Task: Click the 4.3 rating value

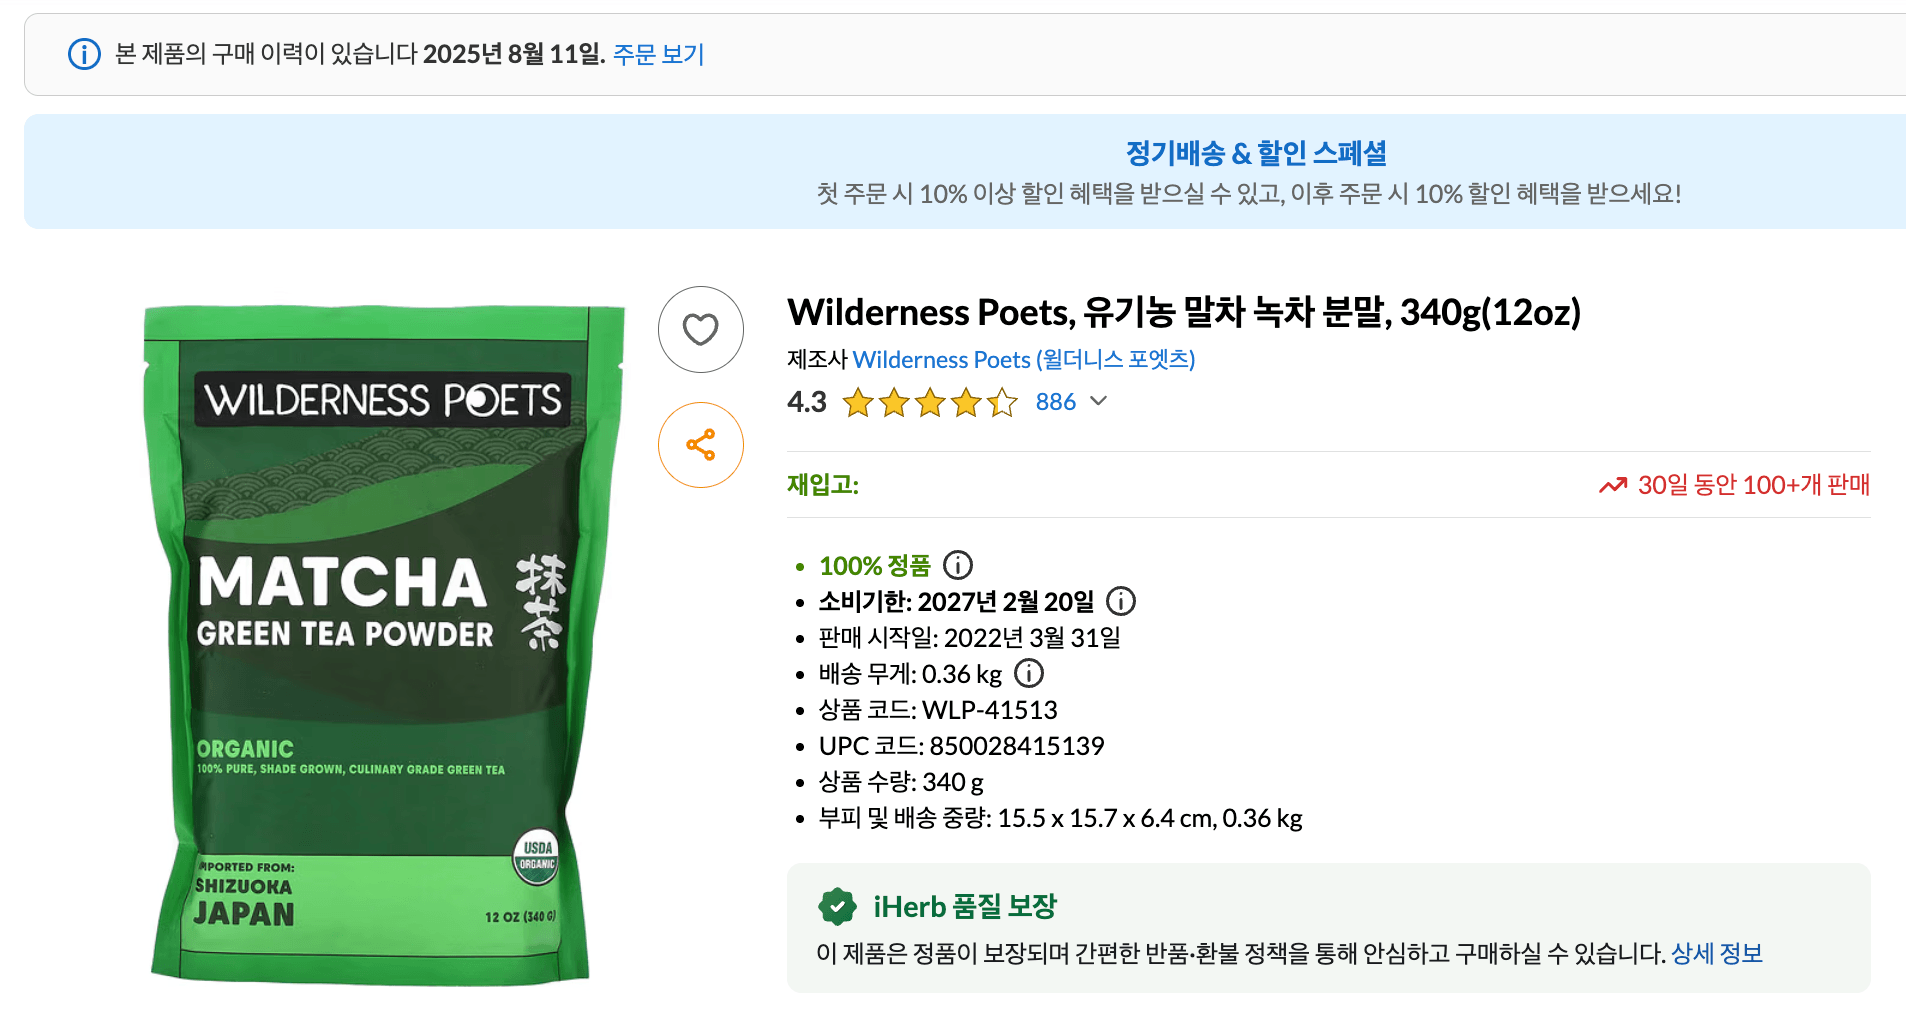Action: [806, 402]
